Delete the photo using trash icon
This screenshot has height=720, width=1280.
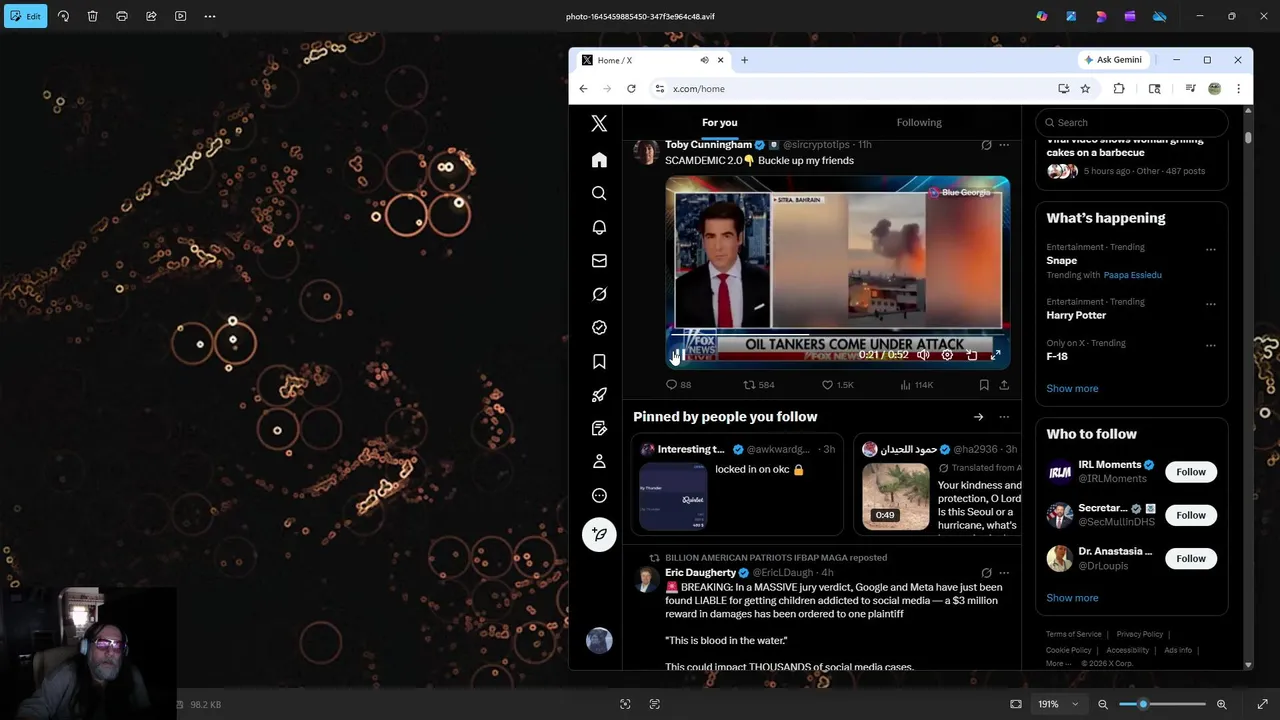(x=92, y=16)
